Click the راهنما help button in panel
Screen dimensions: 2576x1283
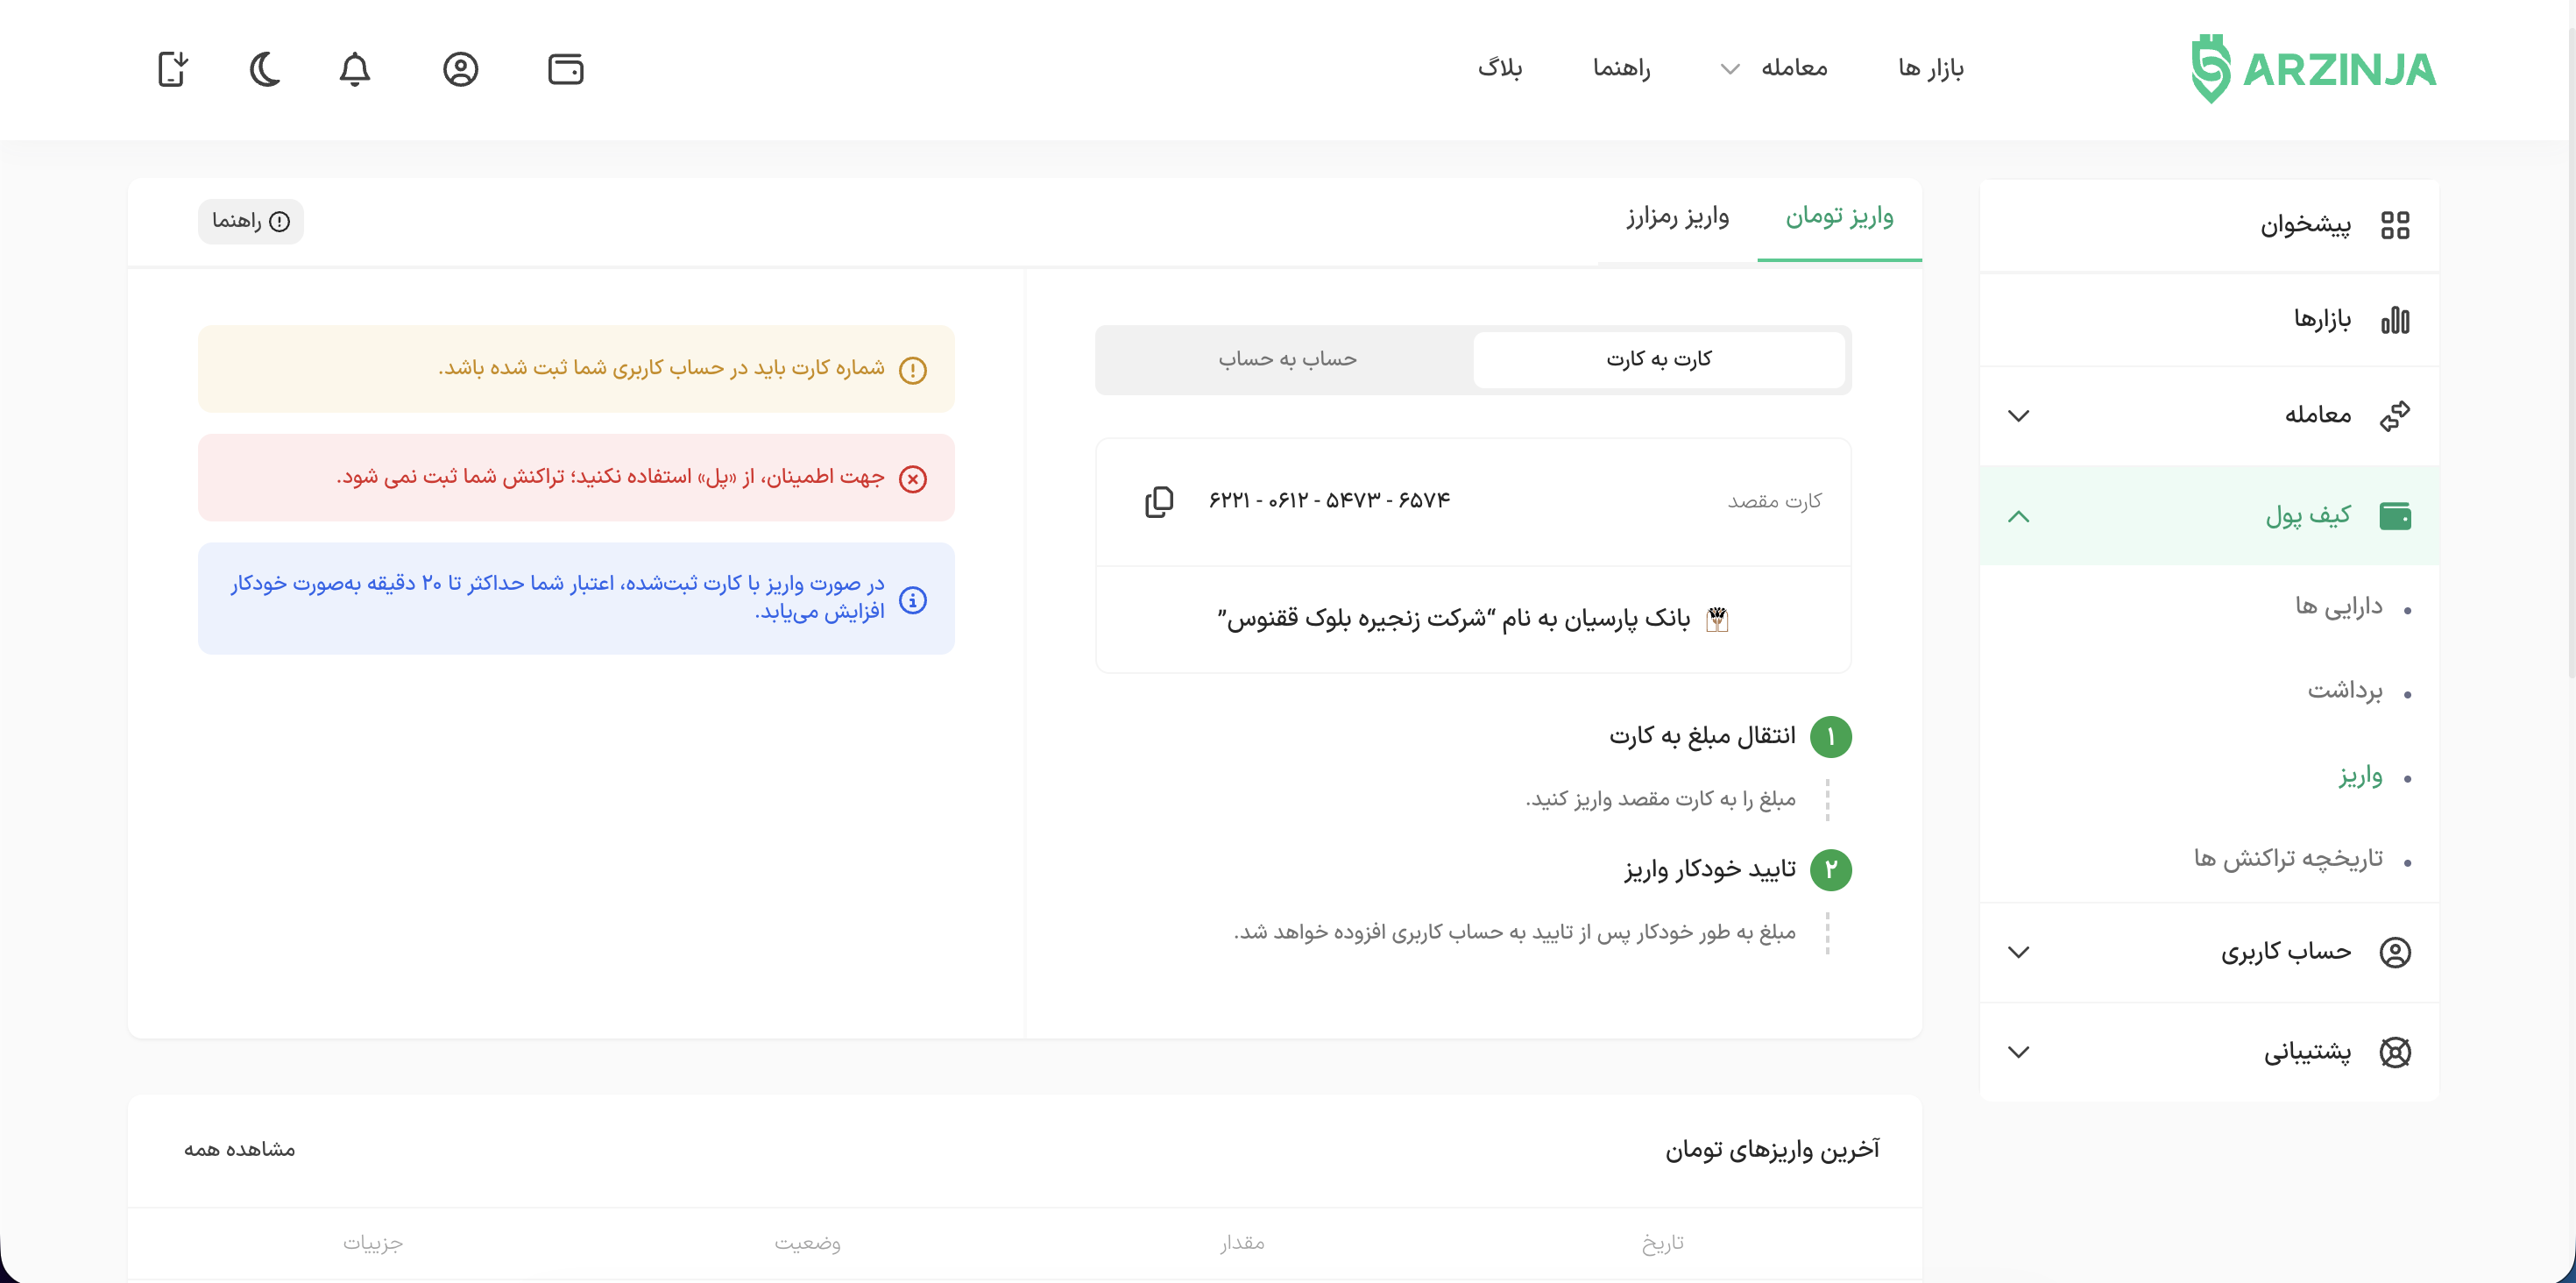click(251, 221)
